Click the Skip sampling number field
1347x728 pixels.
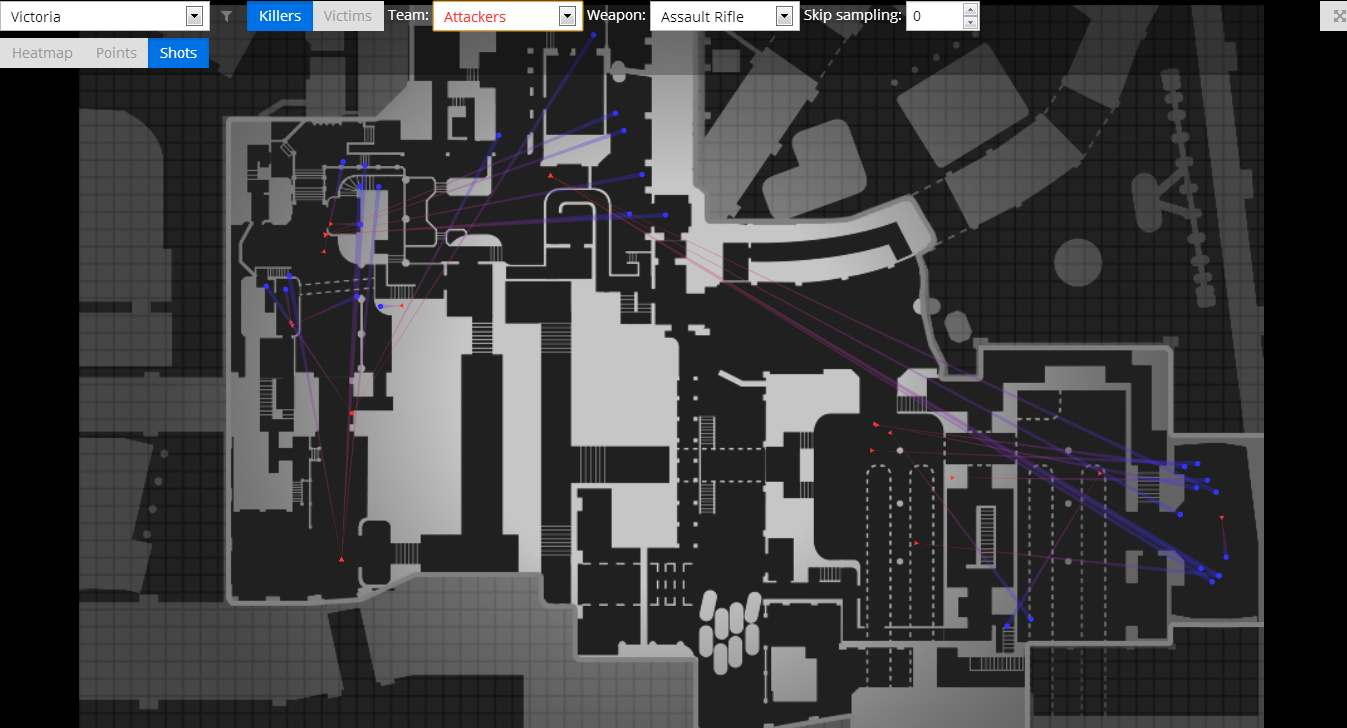[x=933, y=16]
